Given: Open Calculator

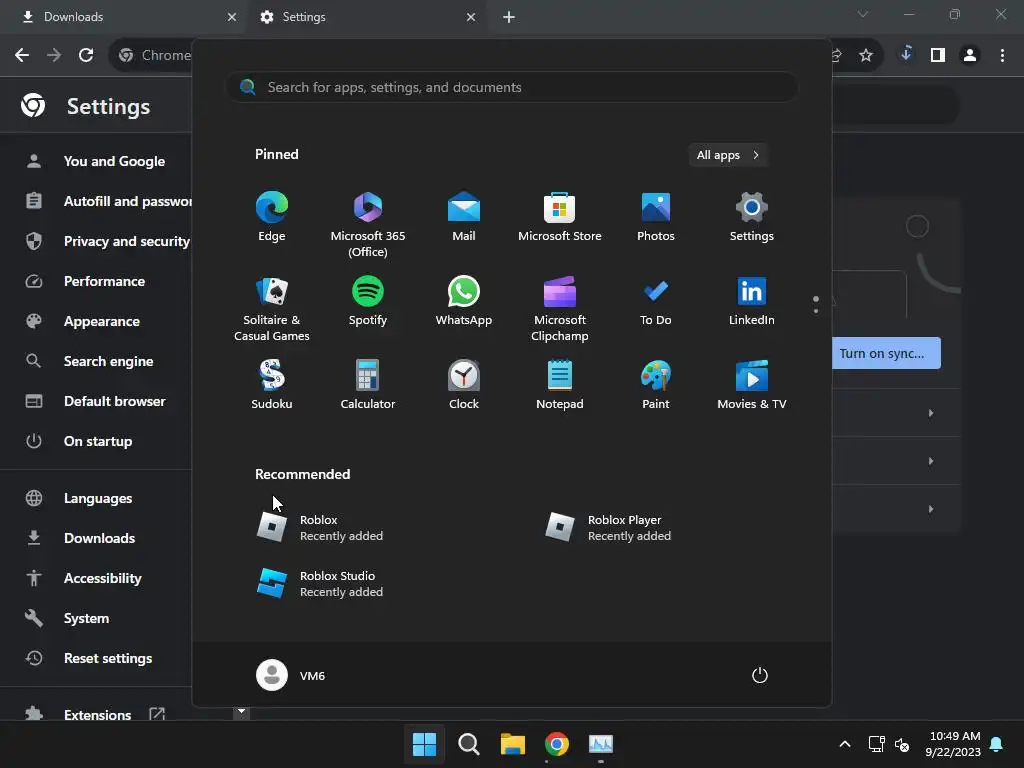Looking at the screenshot, I should (x=368, y=385).
